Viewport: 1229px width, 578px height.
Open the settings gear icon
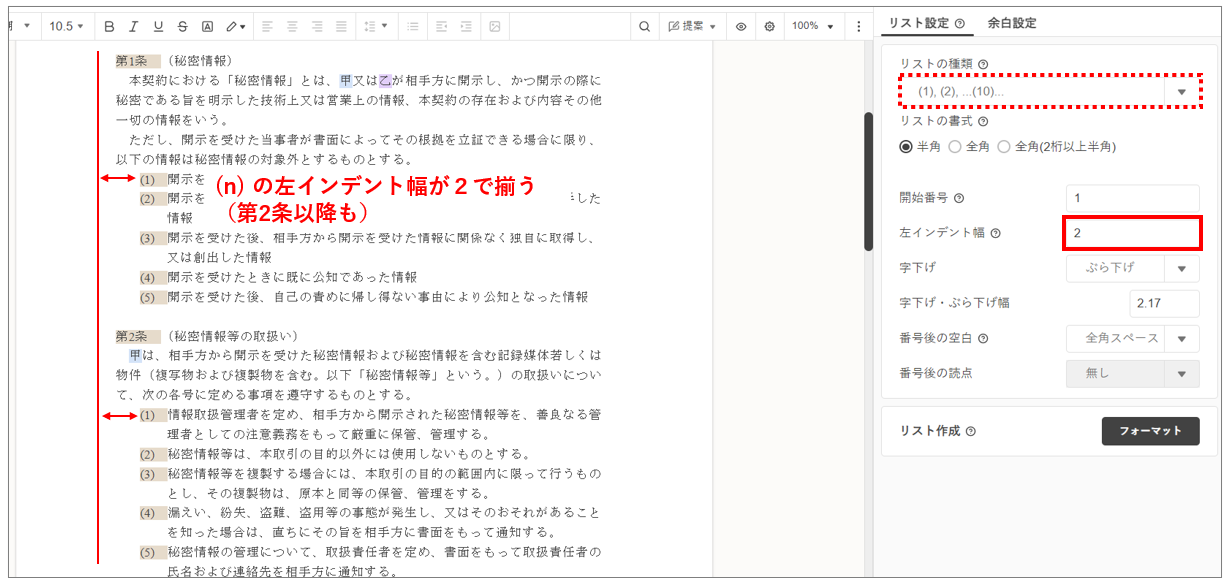769,26
